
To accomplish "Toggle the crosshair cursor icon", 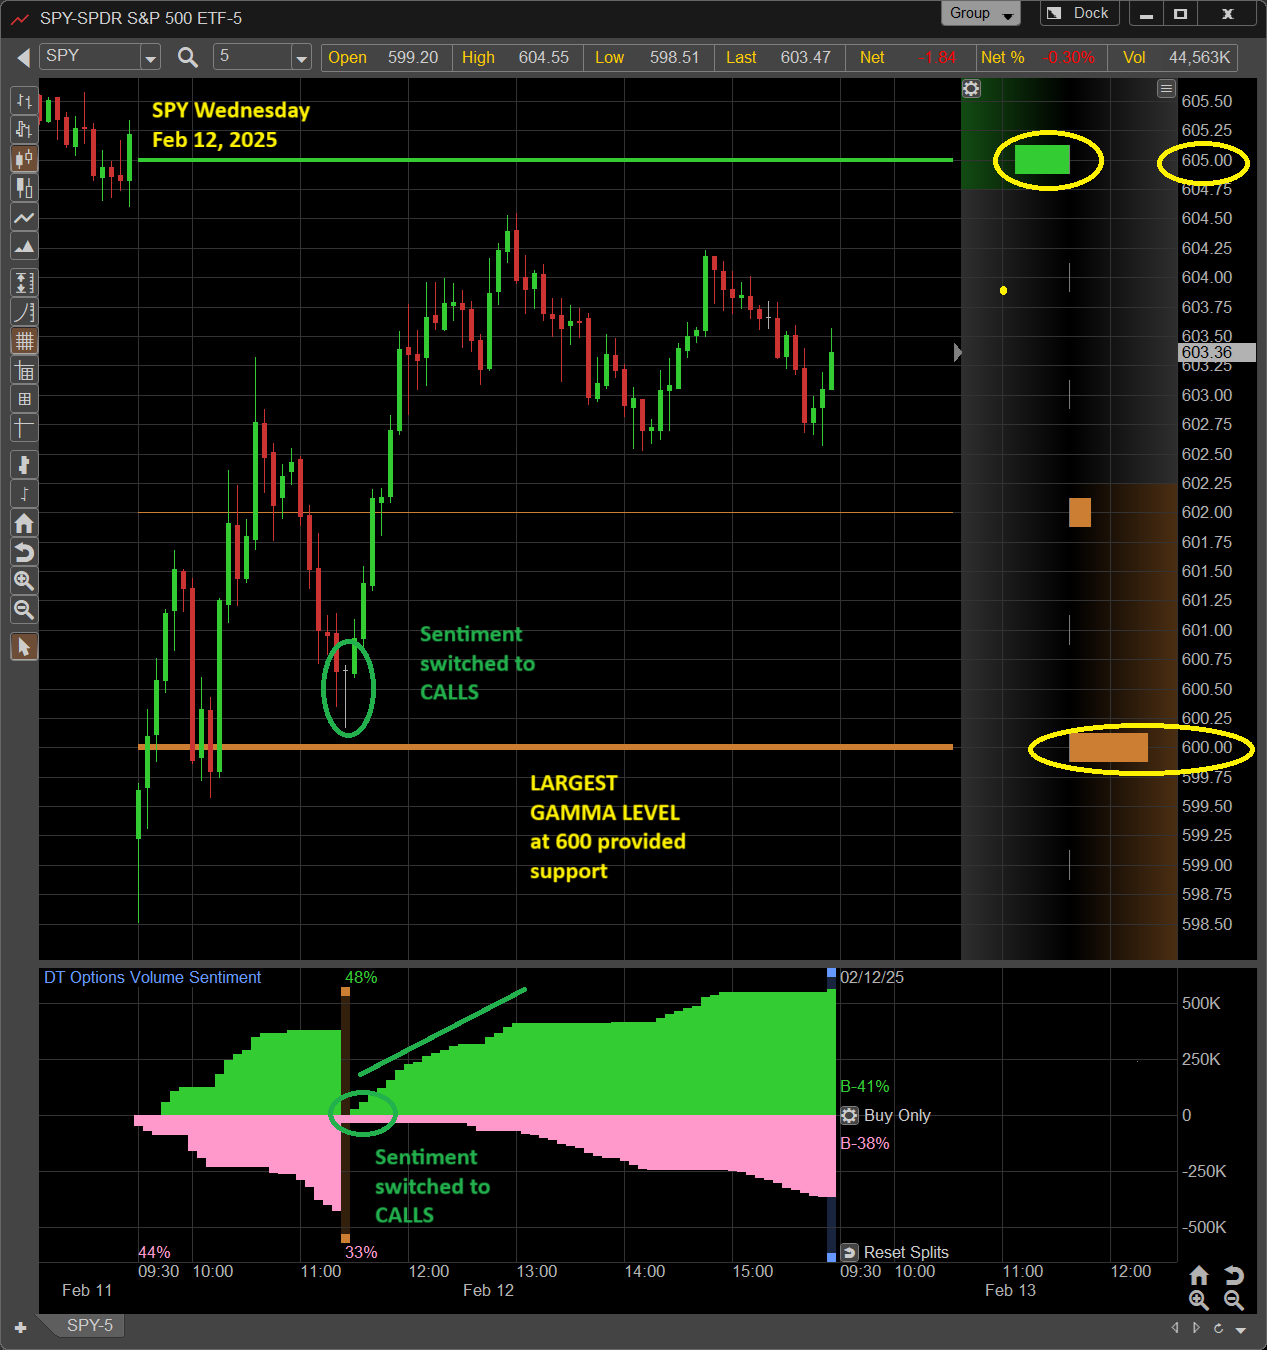I will pyautogui.click(x=24, y=429).
